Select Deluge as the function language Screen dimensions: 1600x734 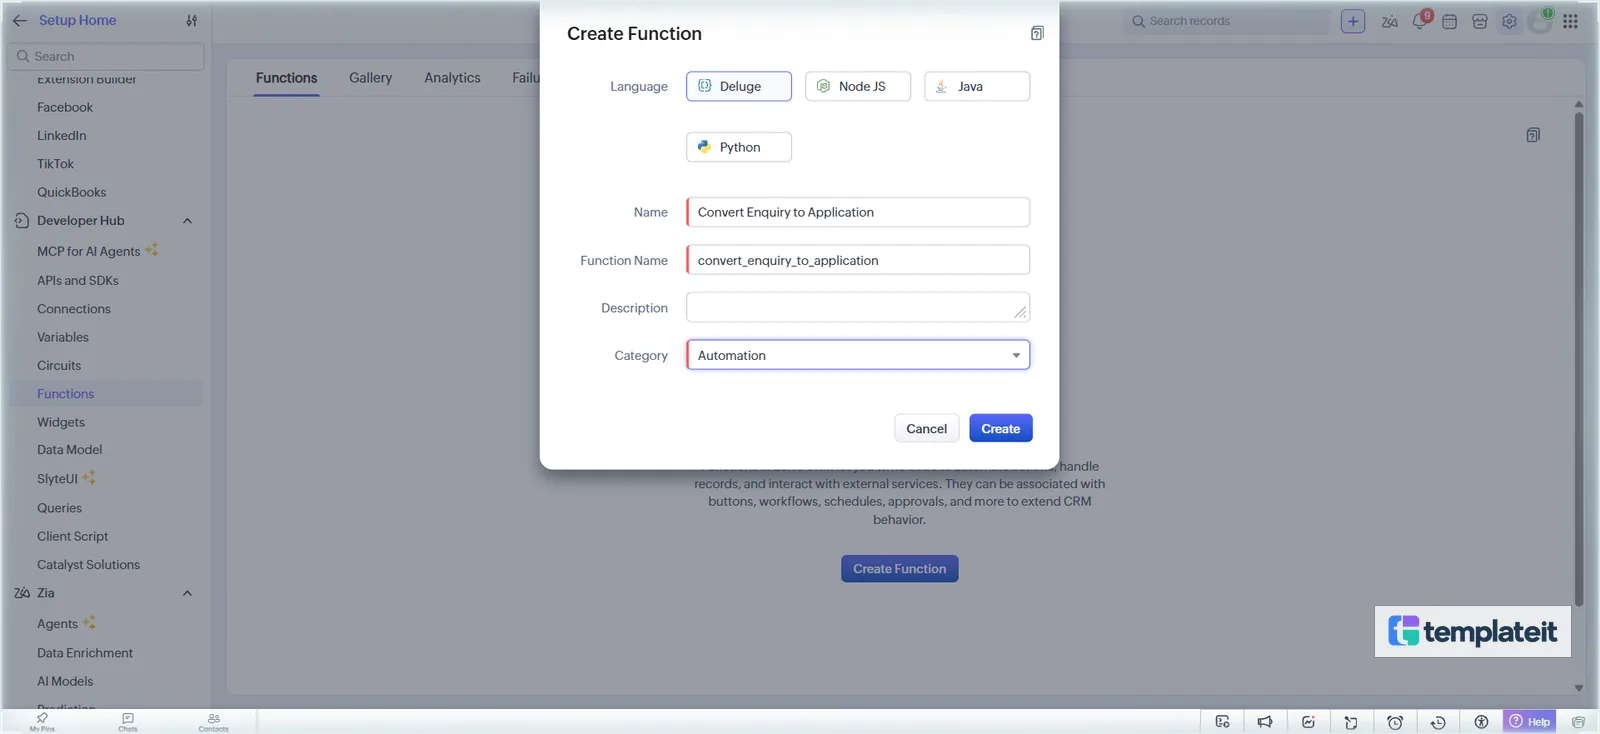click(x=739, y=86)
